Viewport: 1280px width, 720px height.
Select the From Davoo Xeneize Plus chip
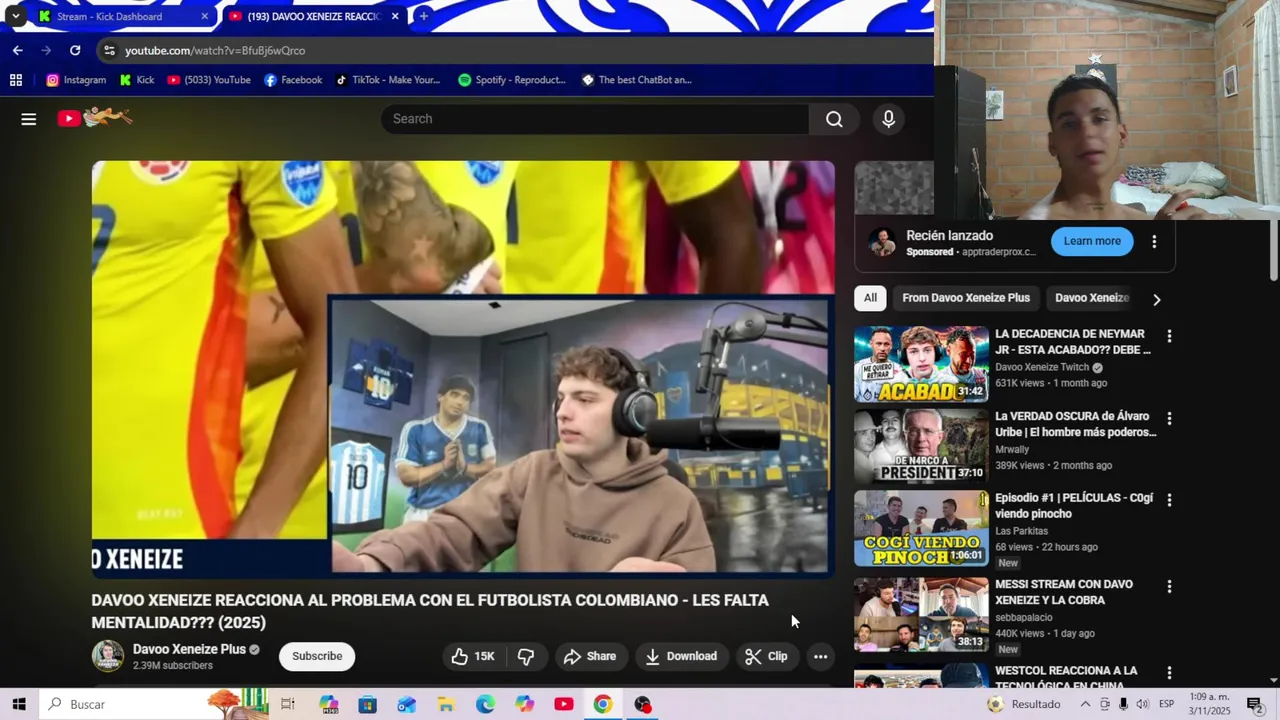[x=966, y=298]
